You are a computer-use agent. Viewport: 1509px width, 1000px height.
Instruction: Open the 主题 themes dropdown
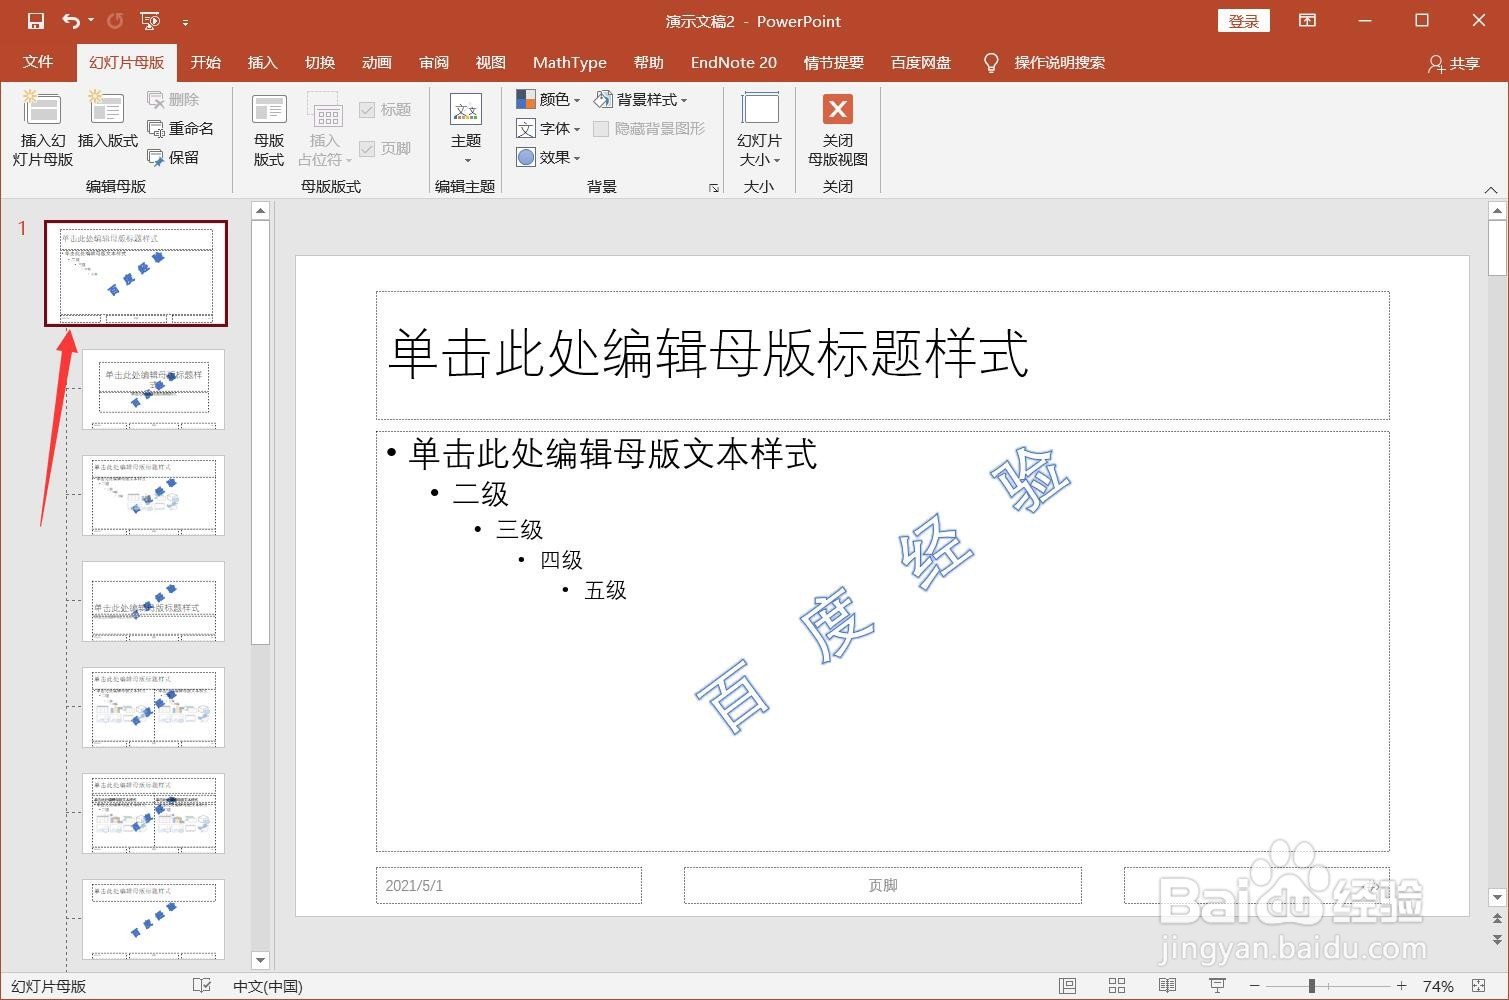[466, 130]
